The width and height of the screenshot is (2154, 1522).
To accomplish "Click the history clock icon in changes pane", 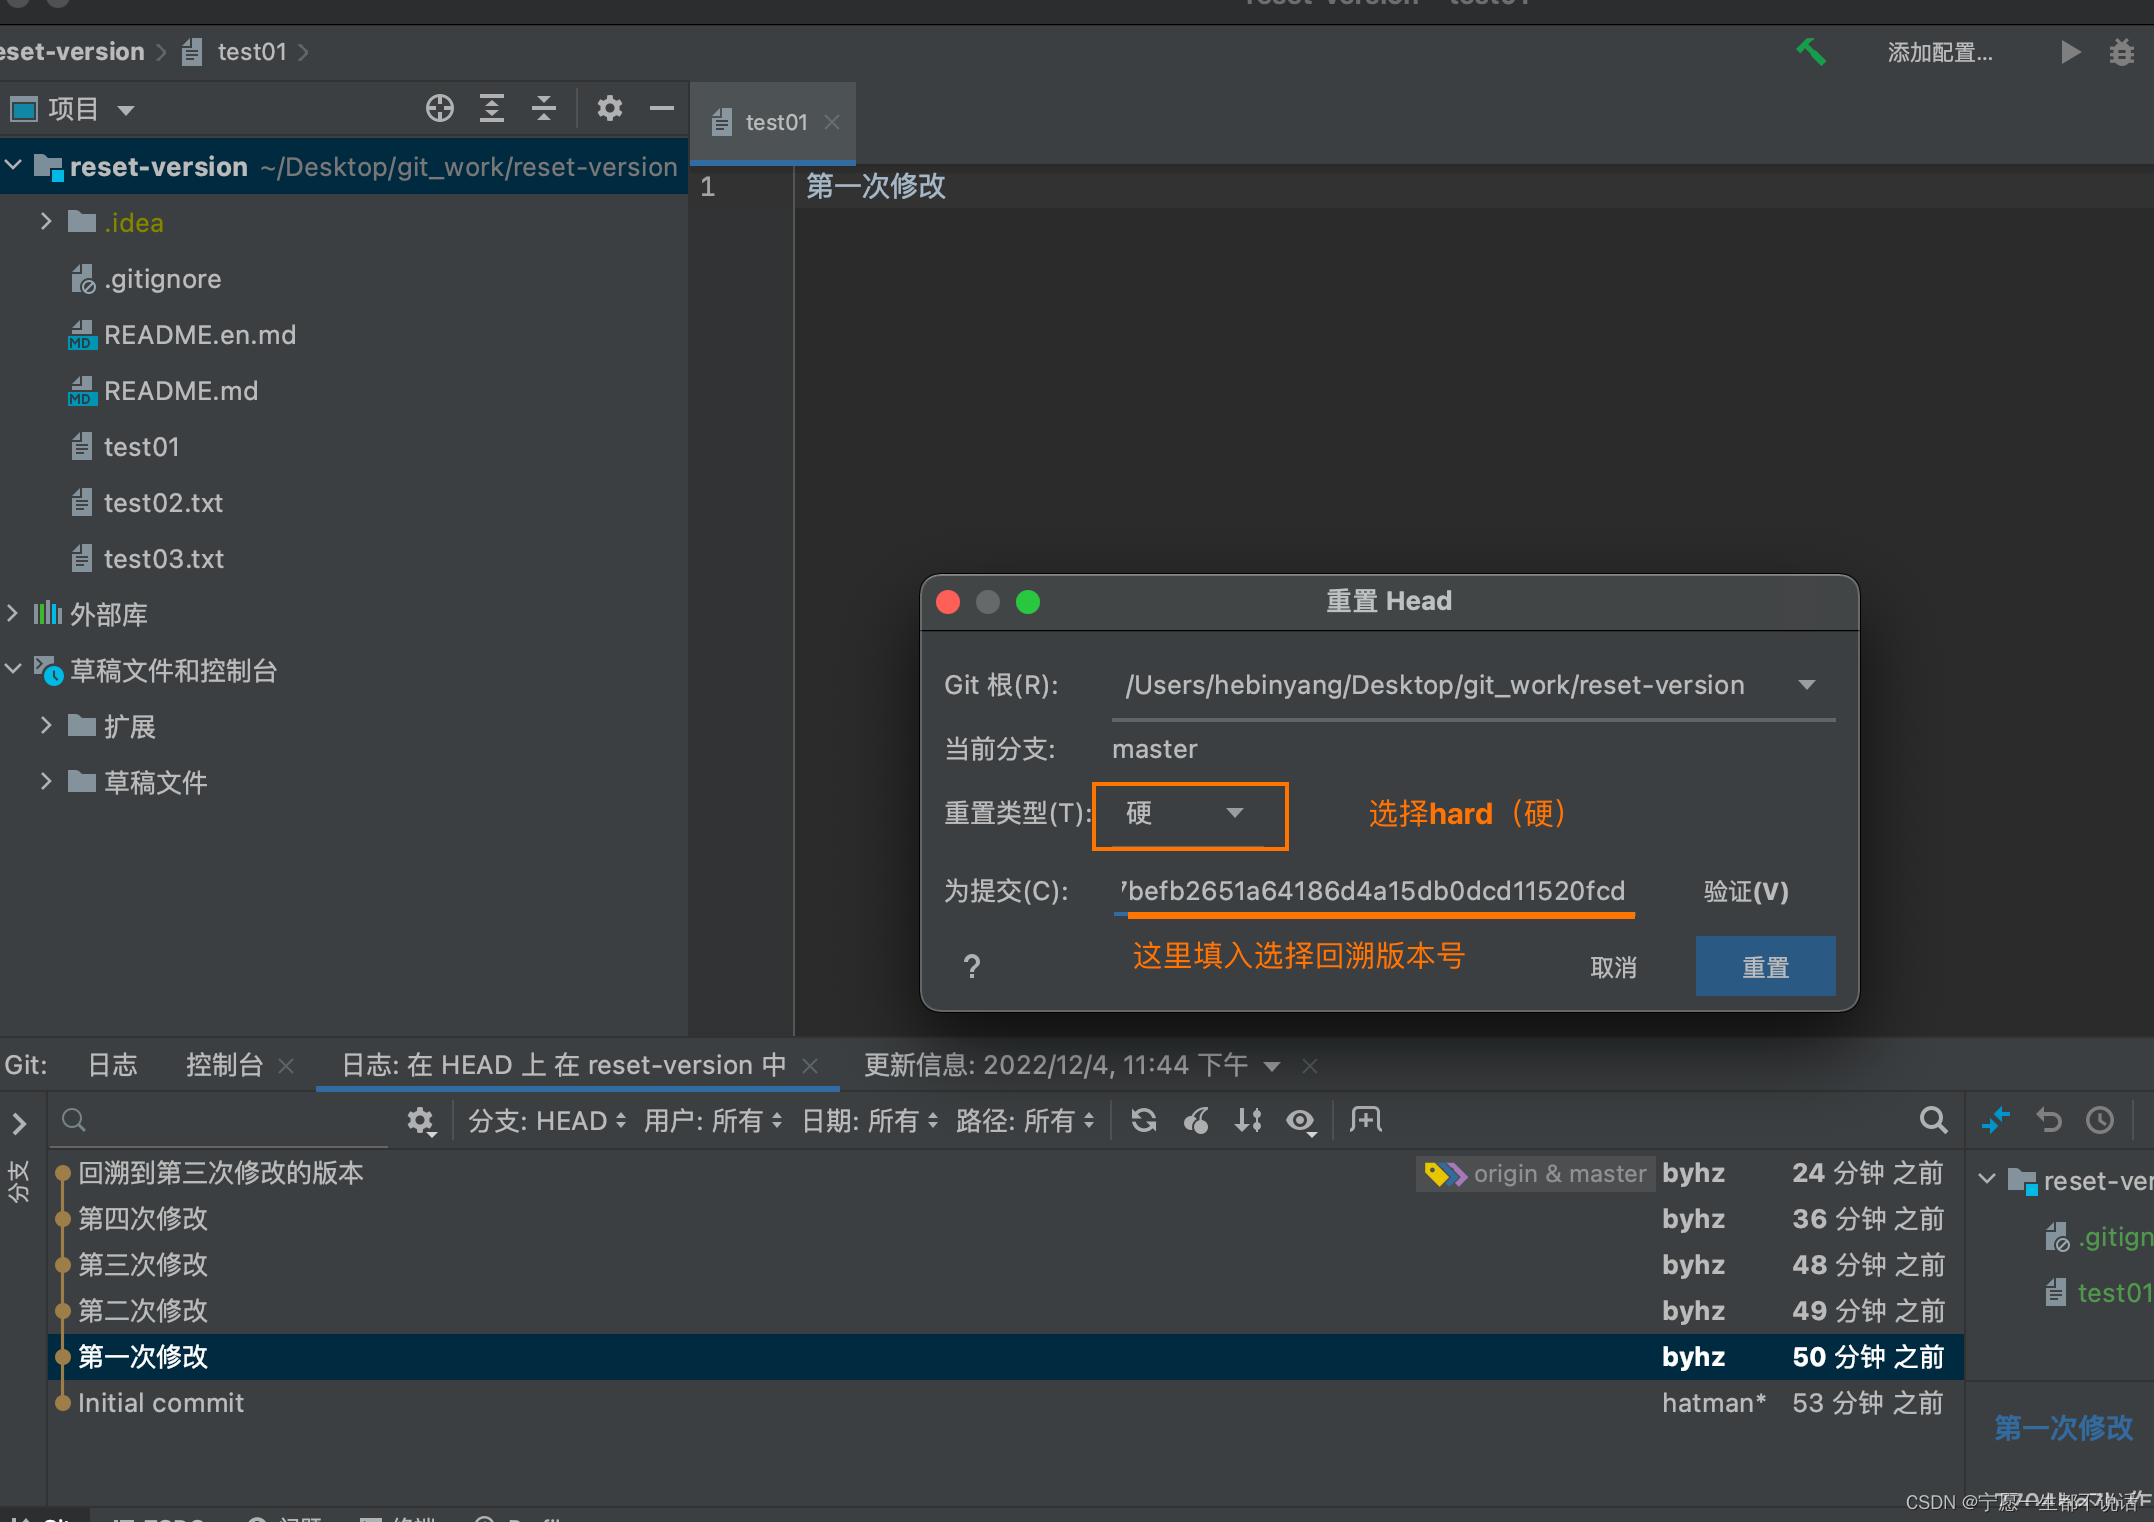I will 2100,1120.
